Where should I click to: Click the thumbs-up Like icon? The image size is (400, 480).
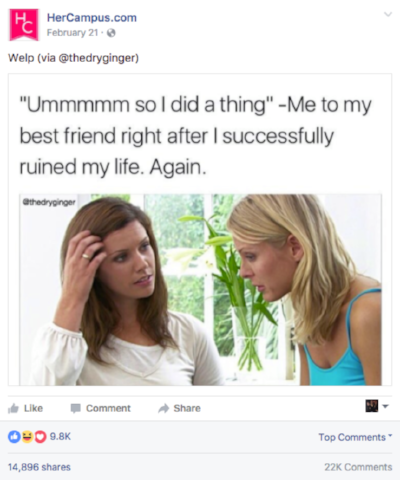13,408
